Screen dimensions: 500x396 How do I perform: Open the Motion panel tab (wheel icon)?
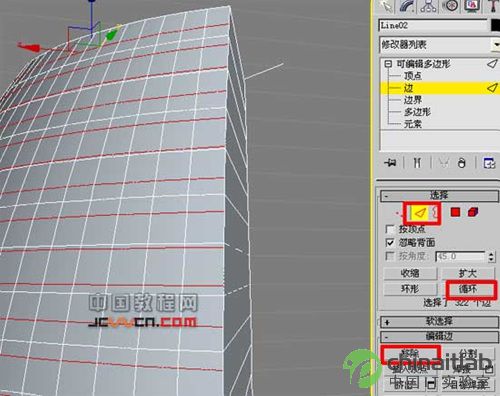(x=450, y=6)
